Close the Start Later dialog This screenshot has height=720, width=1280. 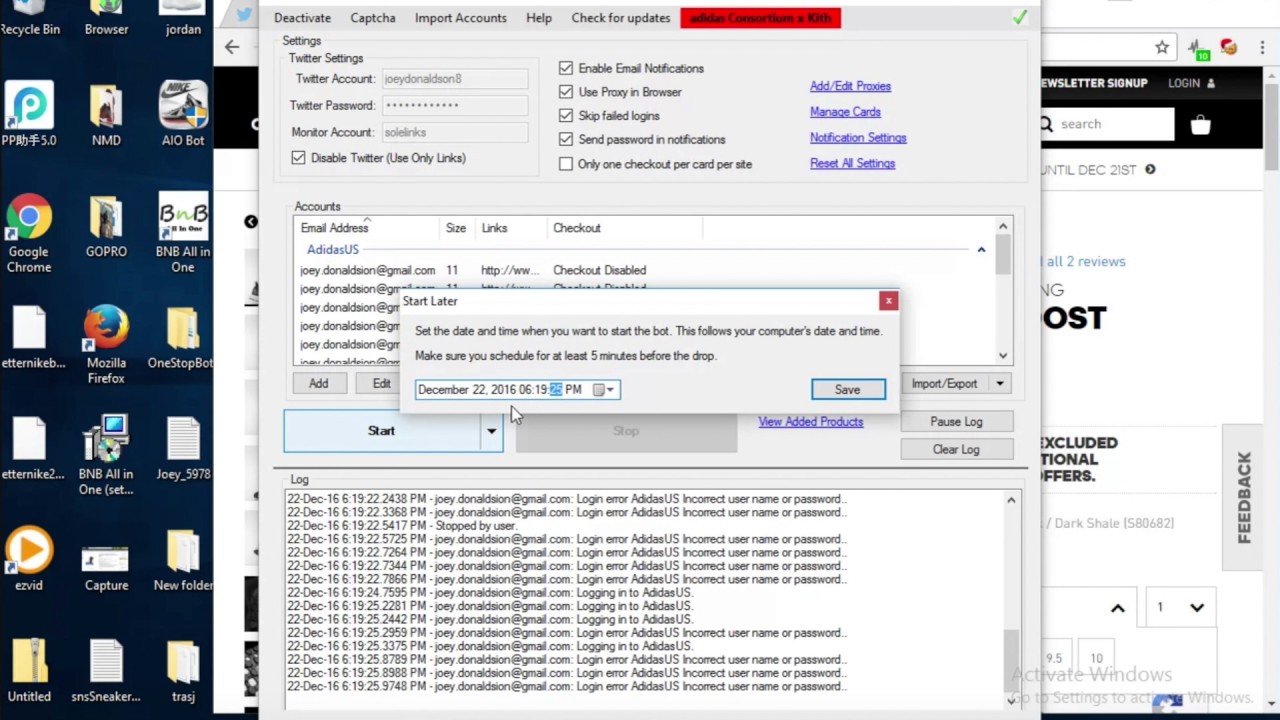point(888,301)
